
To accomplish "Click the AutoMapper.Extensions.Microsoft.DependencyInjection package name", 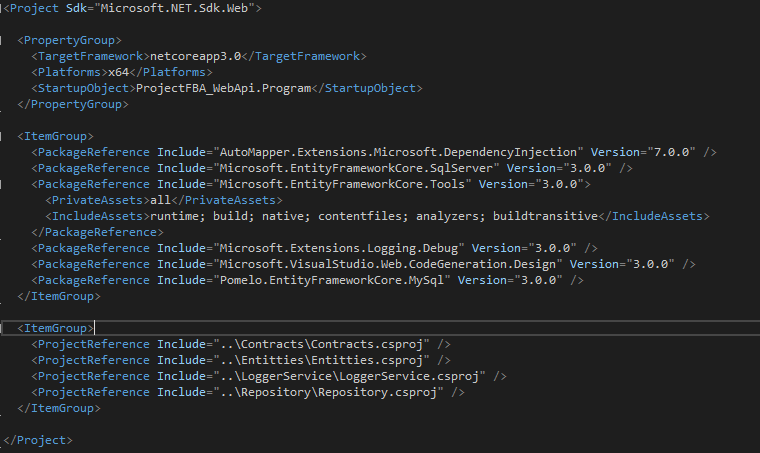I will click(398, 152).
